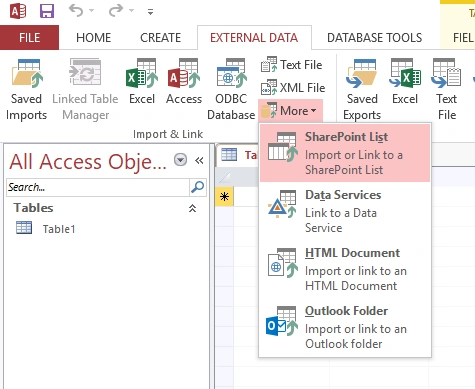Export to an Excel spreadsheet
This screenshot has width=475, height=389.
(x=405, y=82)
